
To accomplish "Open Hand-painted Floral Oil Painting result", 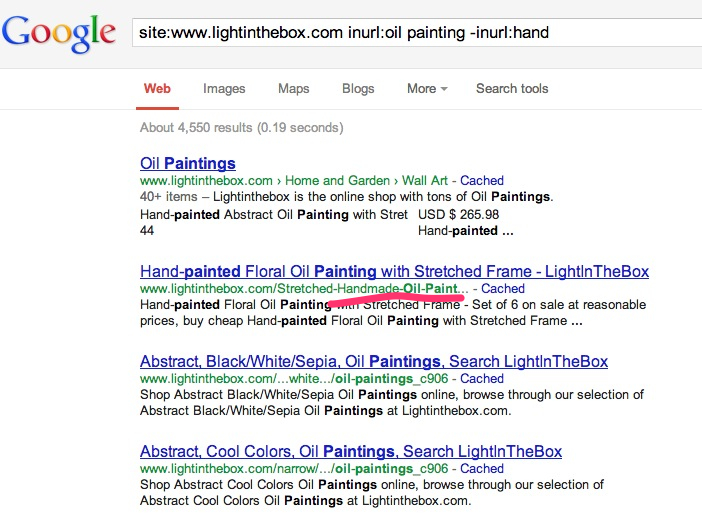I will (x=394, y=271).
